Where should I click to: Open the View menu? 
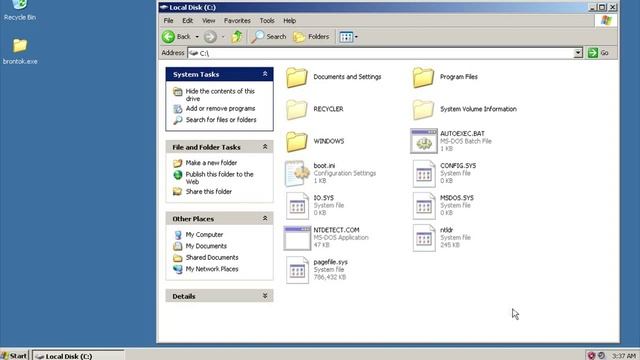click(x=209, y=20)
